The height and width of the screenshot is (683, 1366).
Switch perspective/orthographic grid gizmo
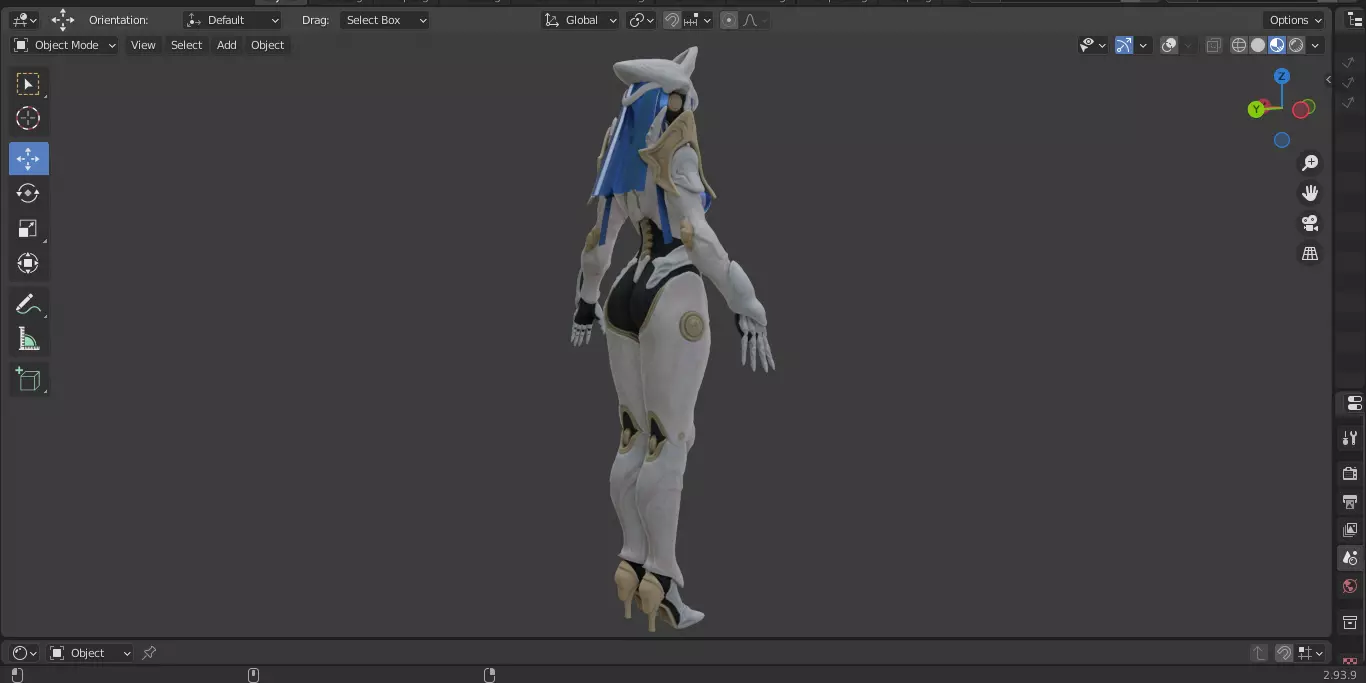click(1310, 254)
